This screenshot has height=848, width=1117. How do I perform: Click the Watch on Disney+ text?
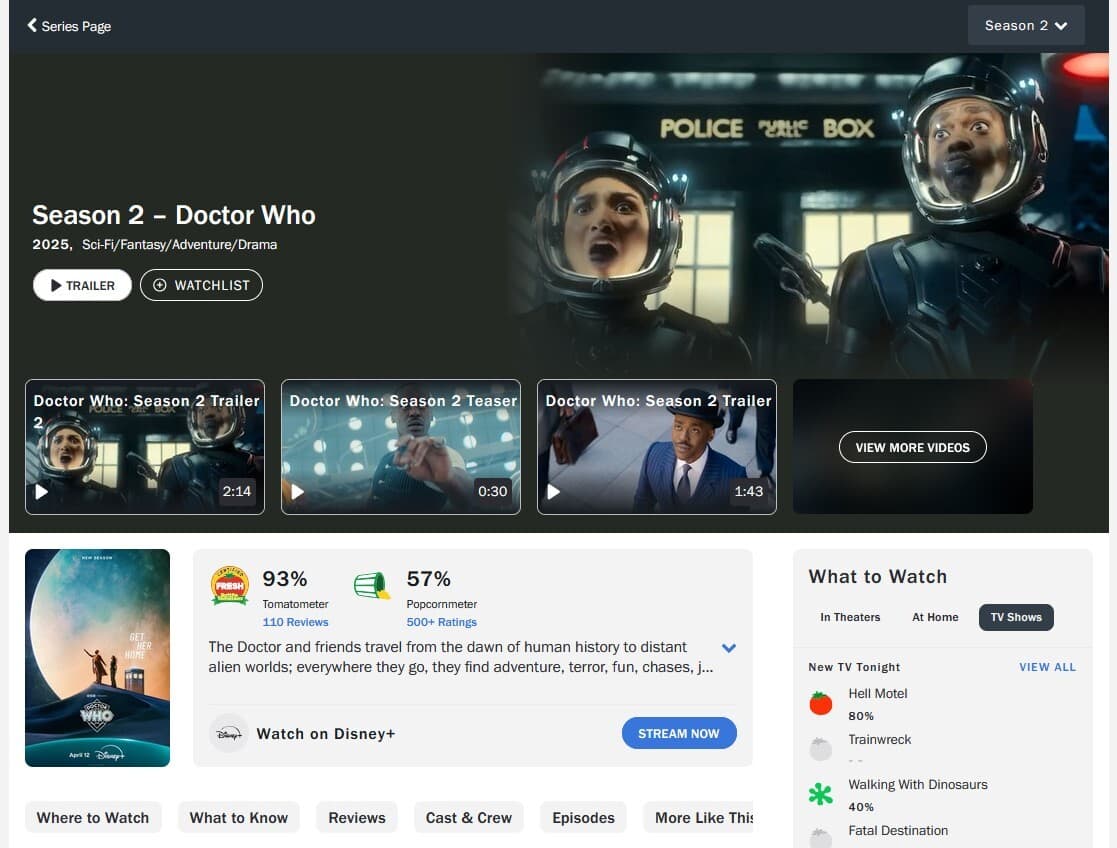[326, 734]
